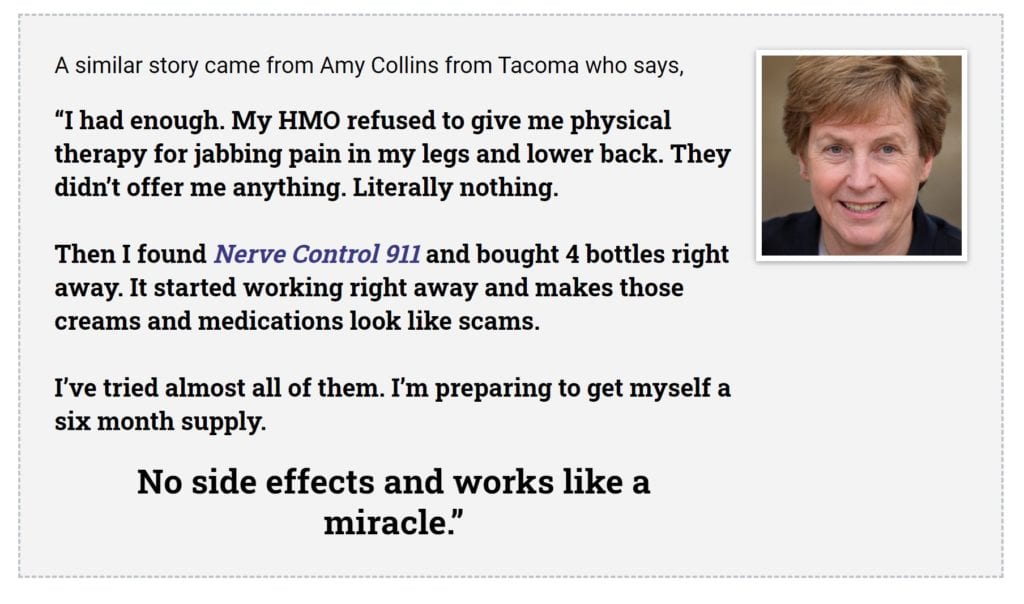Click the words 'I've tried almost all'
The image size is (1024, 604).
[167, 388]
